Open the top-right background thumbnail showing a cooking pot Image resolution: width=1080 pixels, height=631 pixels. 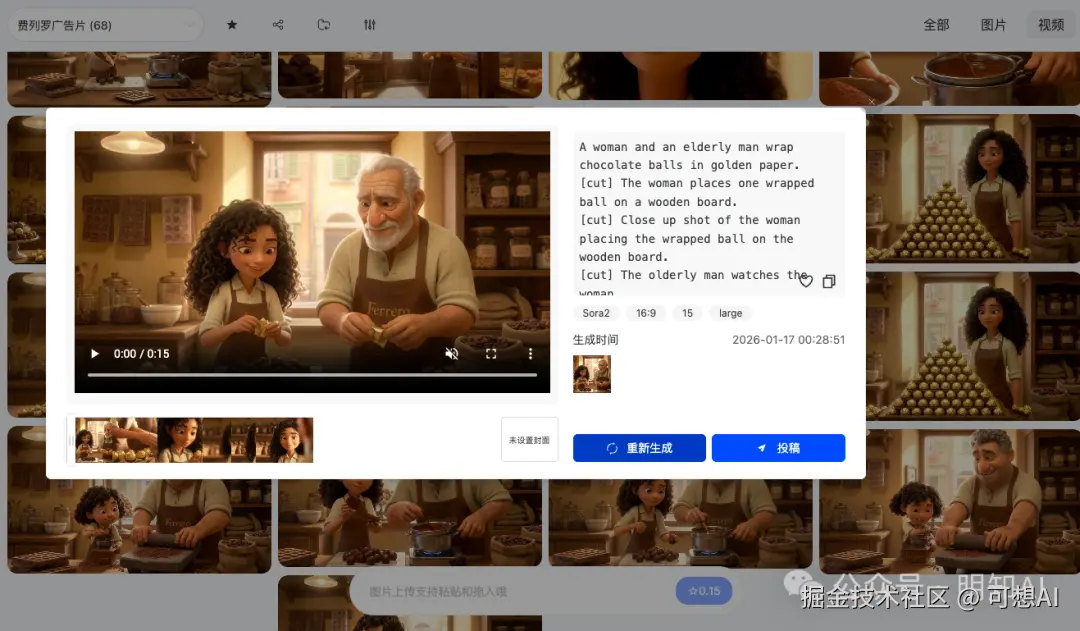[949, 78]
